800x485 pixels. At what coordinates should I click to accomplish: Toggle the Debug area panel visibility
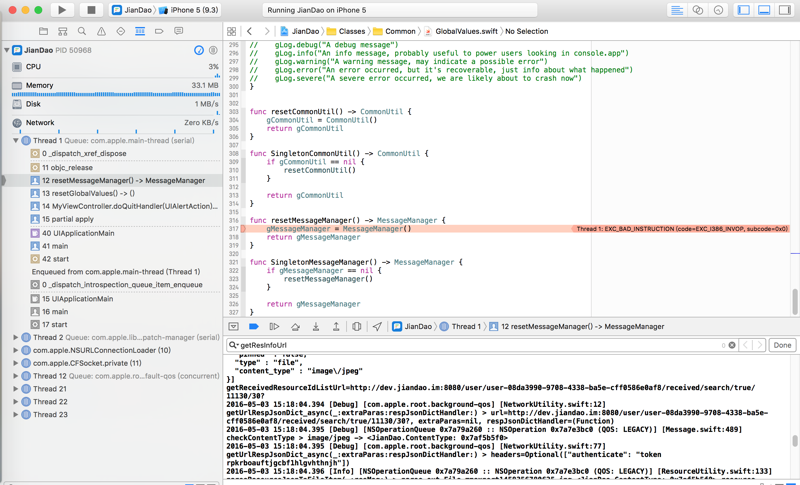point(764,10)
